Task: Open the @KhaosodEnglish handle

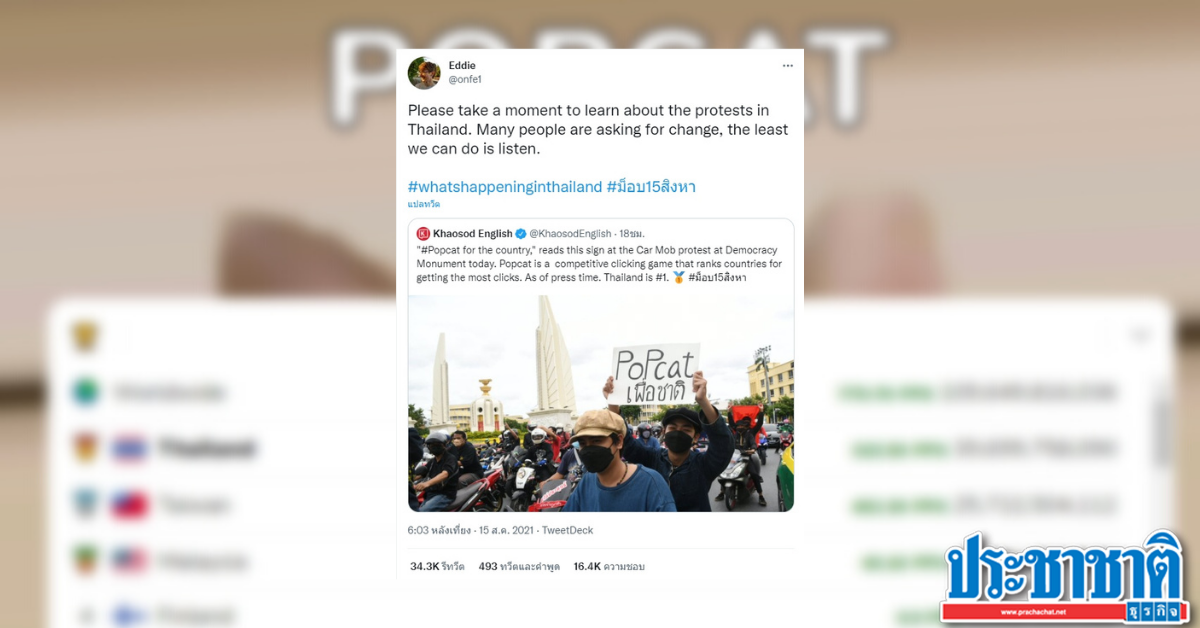Action: tap(570, 233)
